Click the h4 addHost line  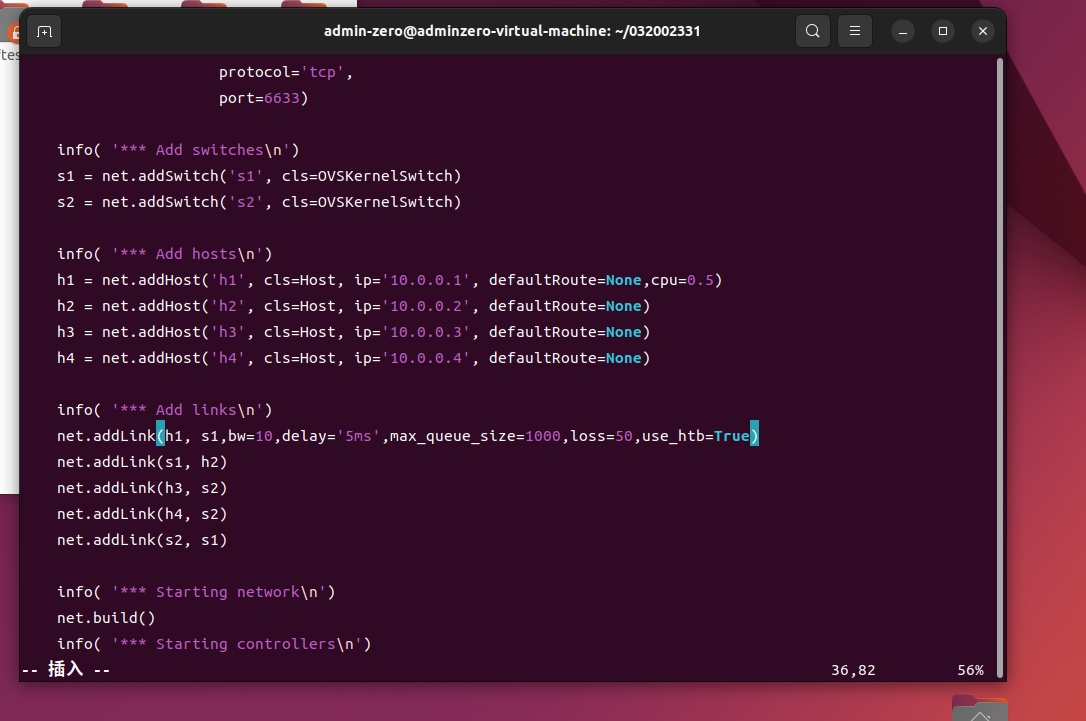point(353,358)
